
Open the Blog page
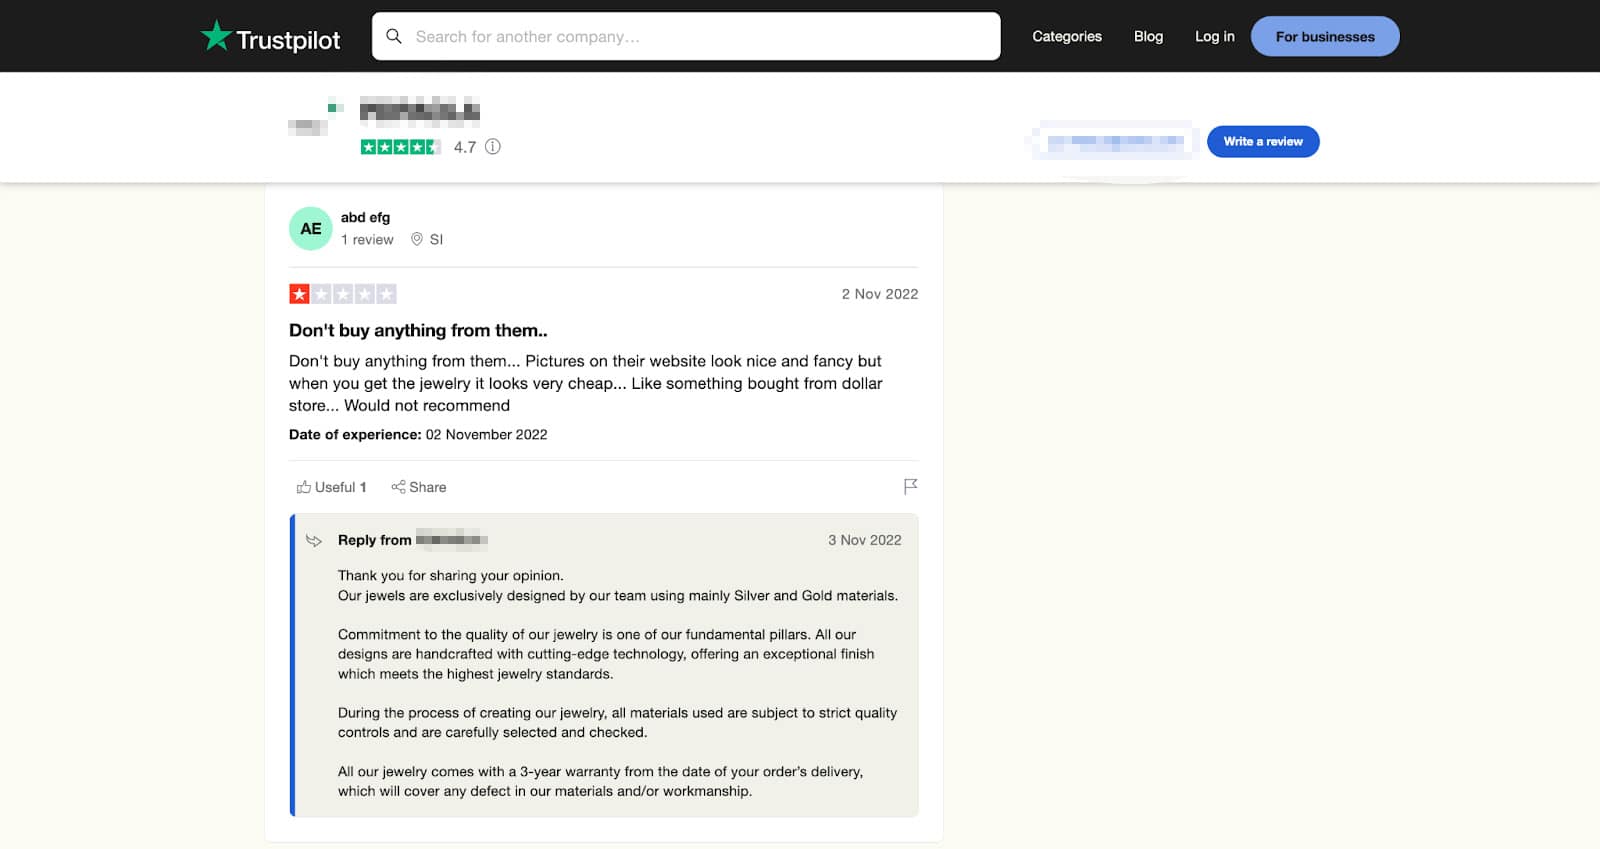pyautogui.click(x=1148, y=36)
